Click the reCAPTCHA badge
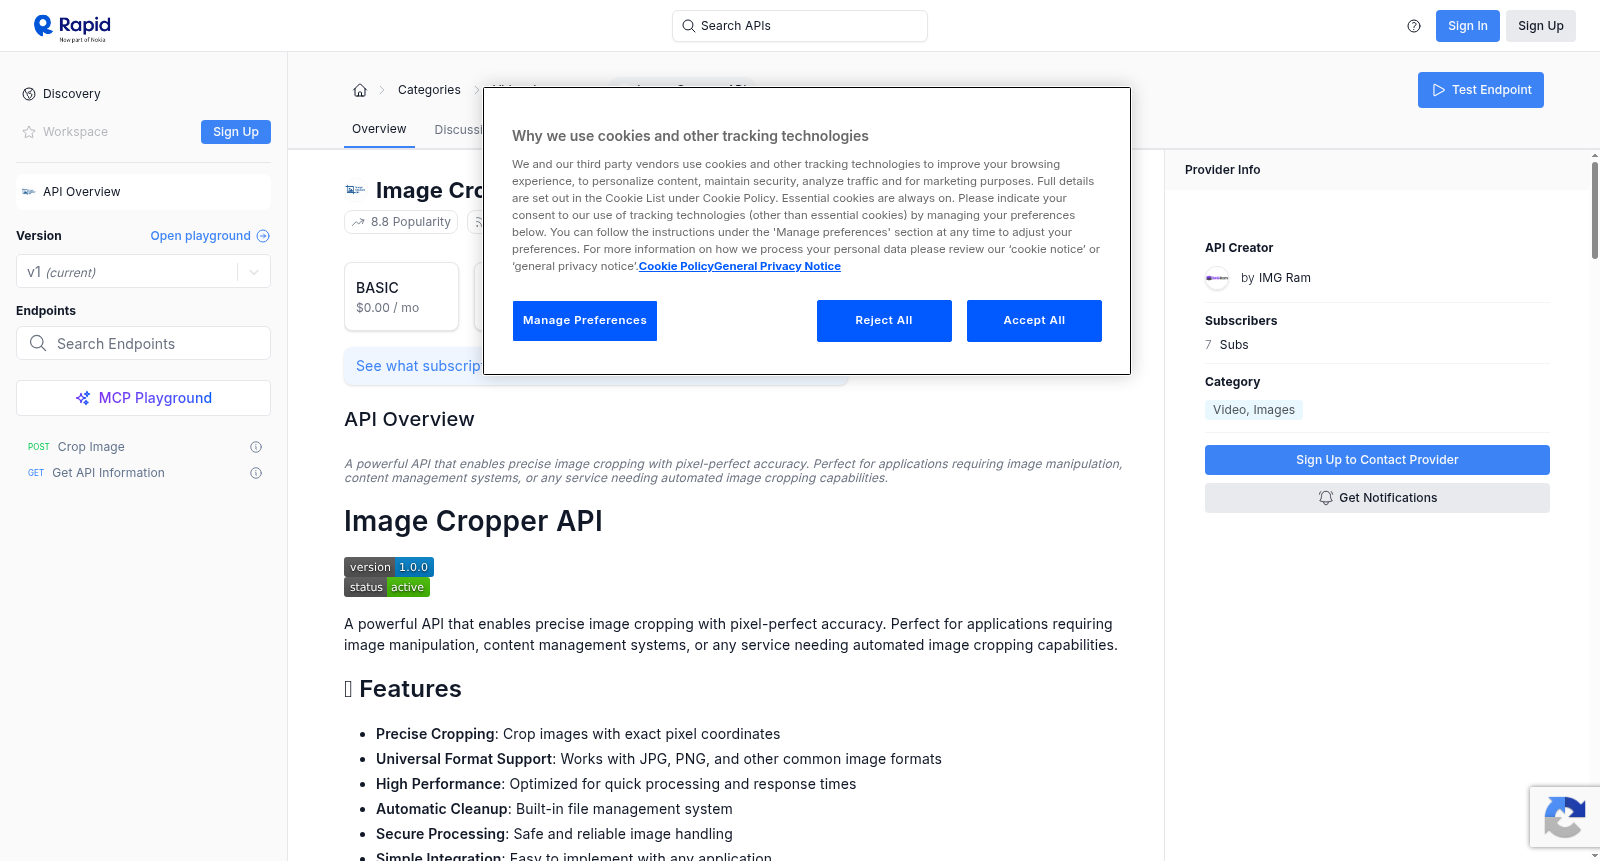 click(1564, 817)
